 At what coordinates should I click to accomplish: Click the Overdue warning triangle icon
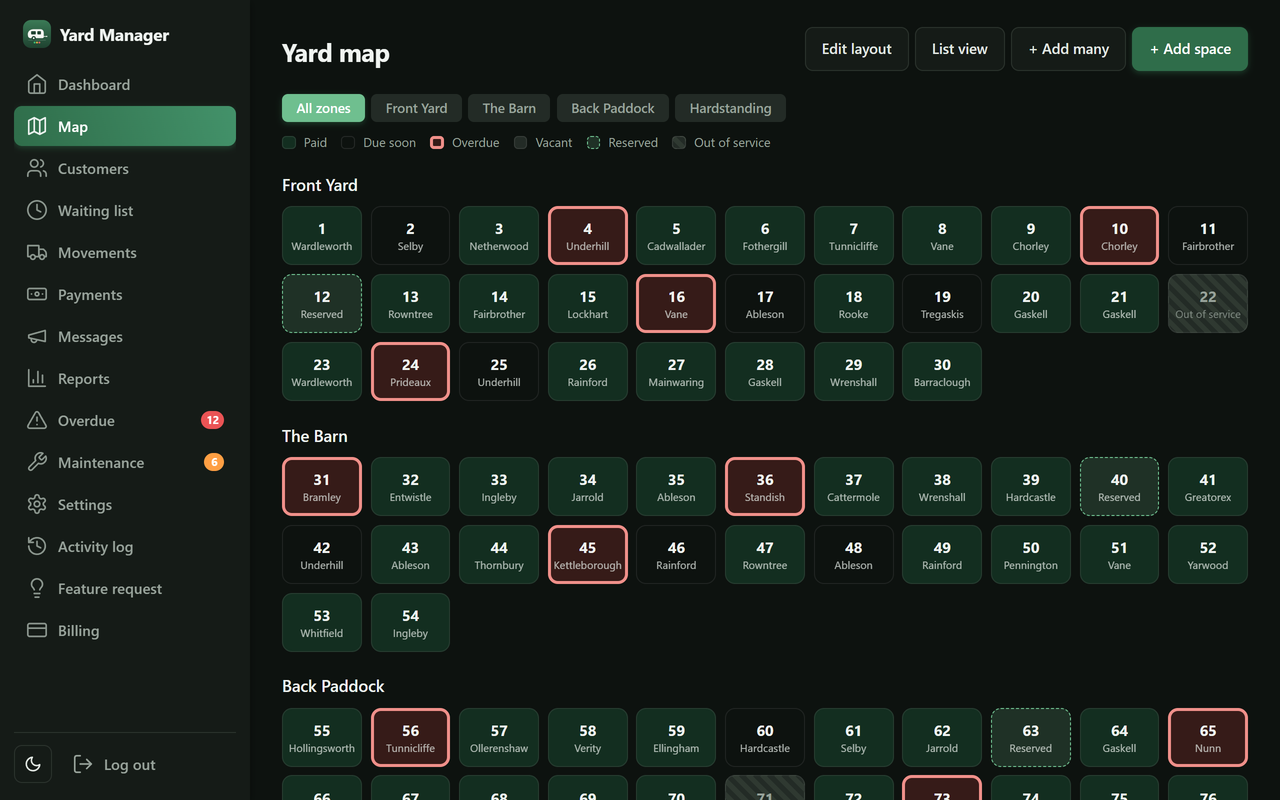coord(37,420)
